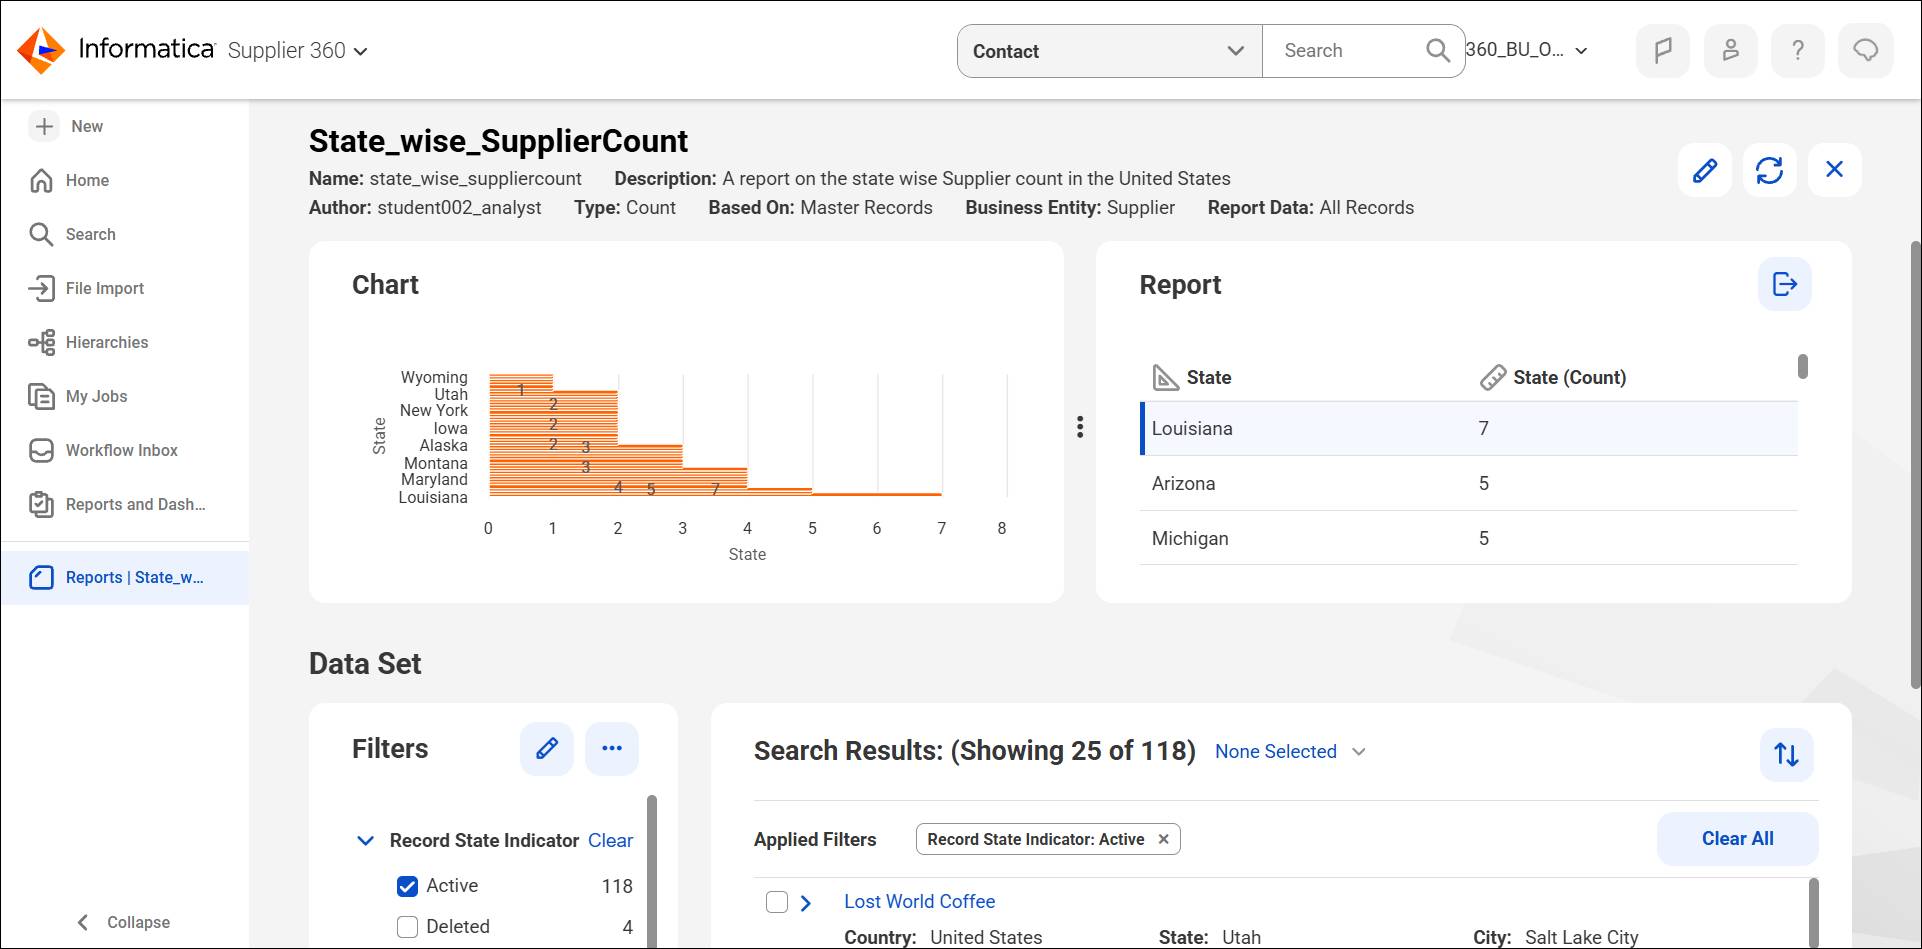Viewport: 1922px width, 949px height.
Task: Check the Lost World Coffee row checkbox
Action: pos(777,902)
